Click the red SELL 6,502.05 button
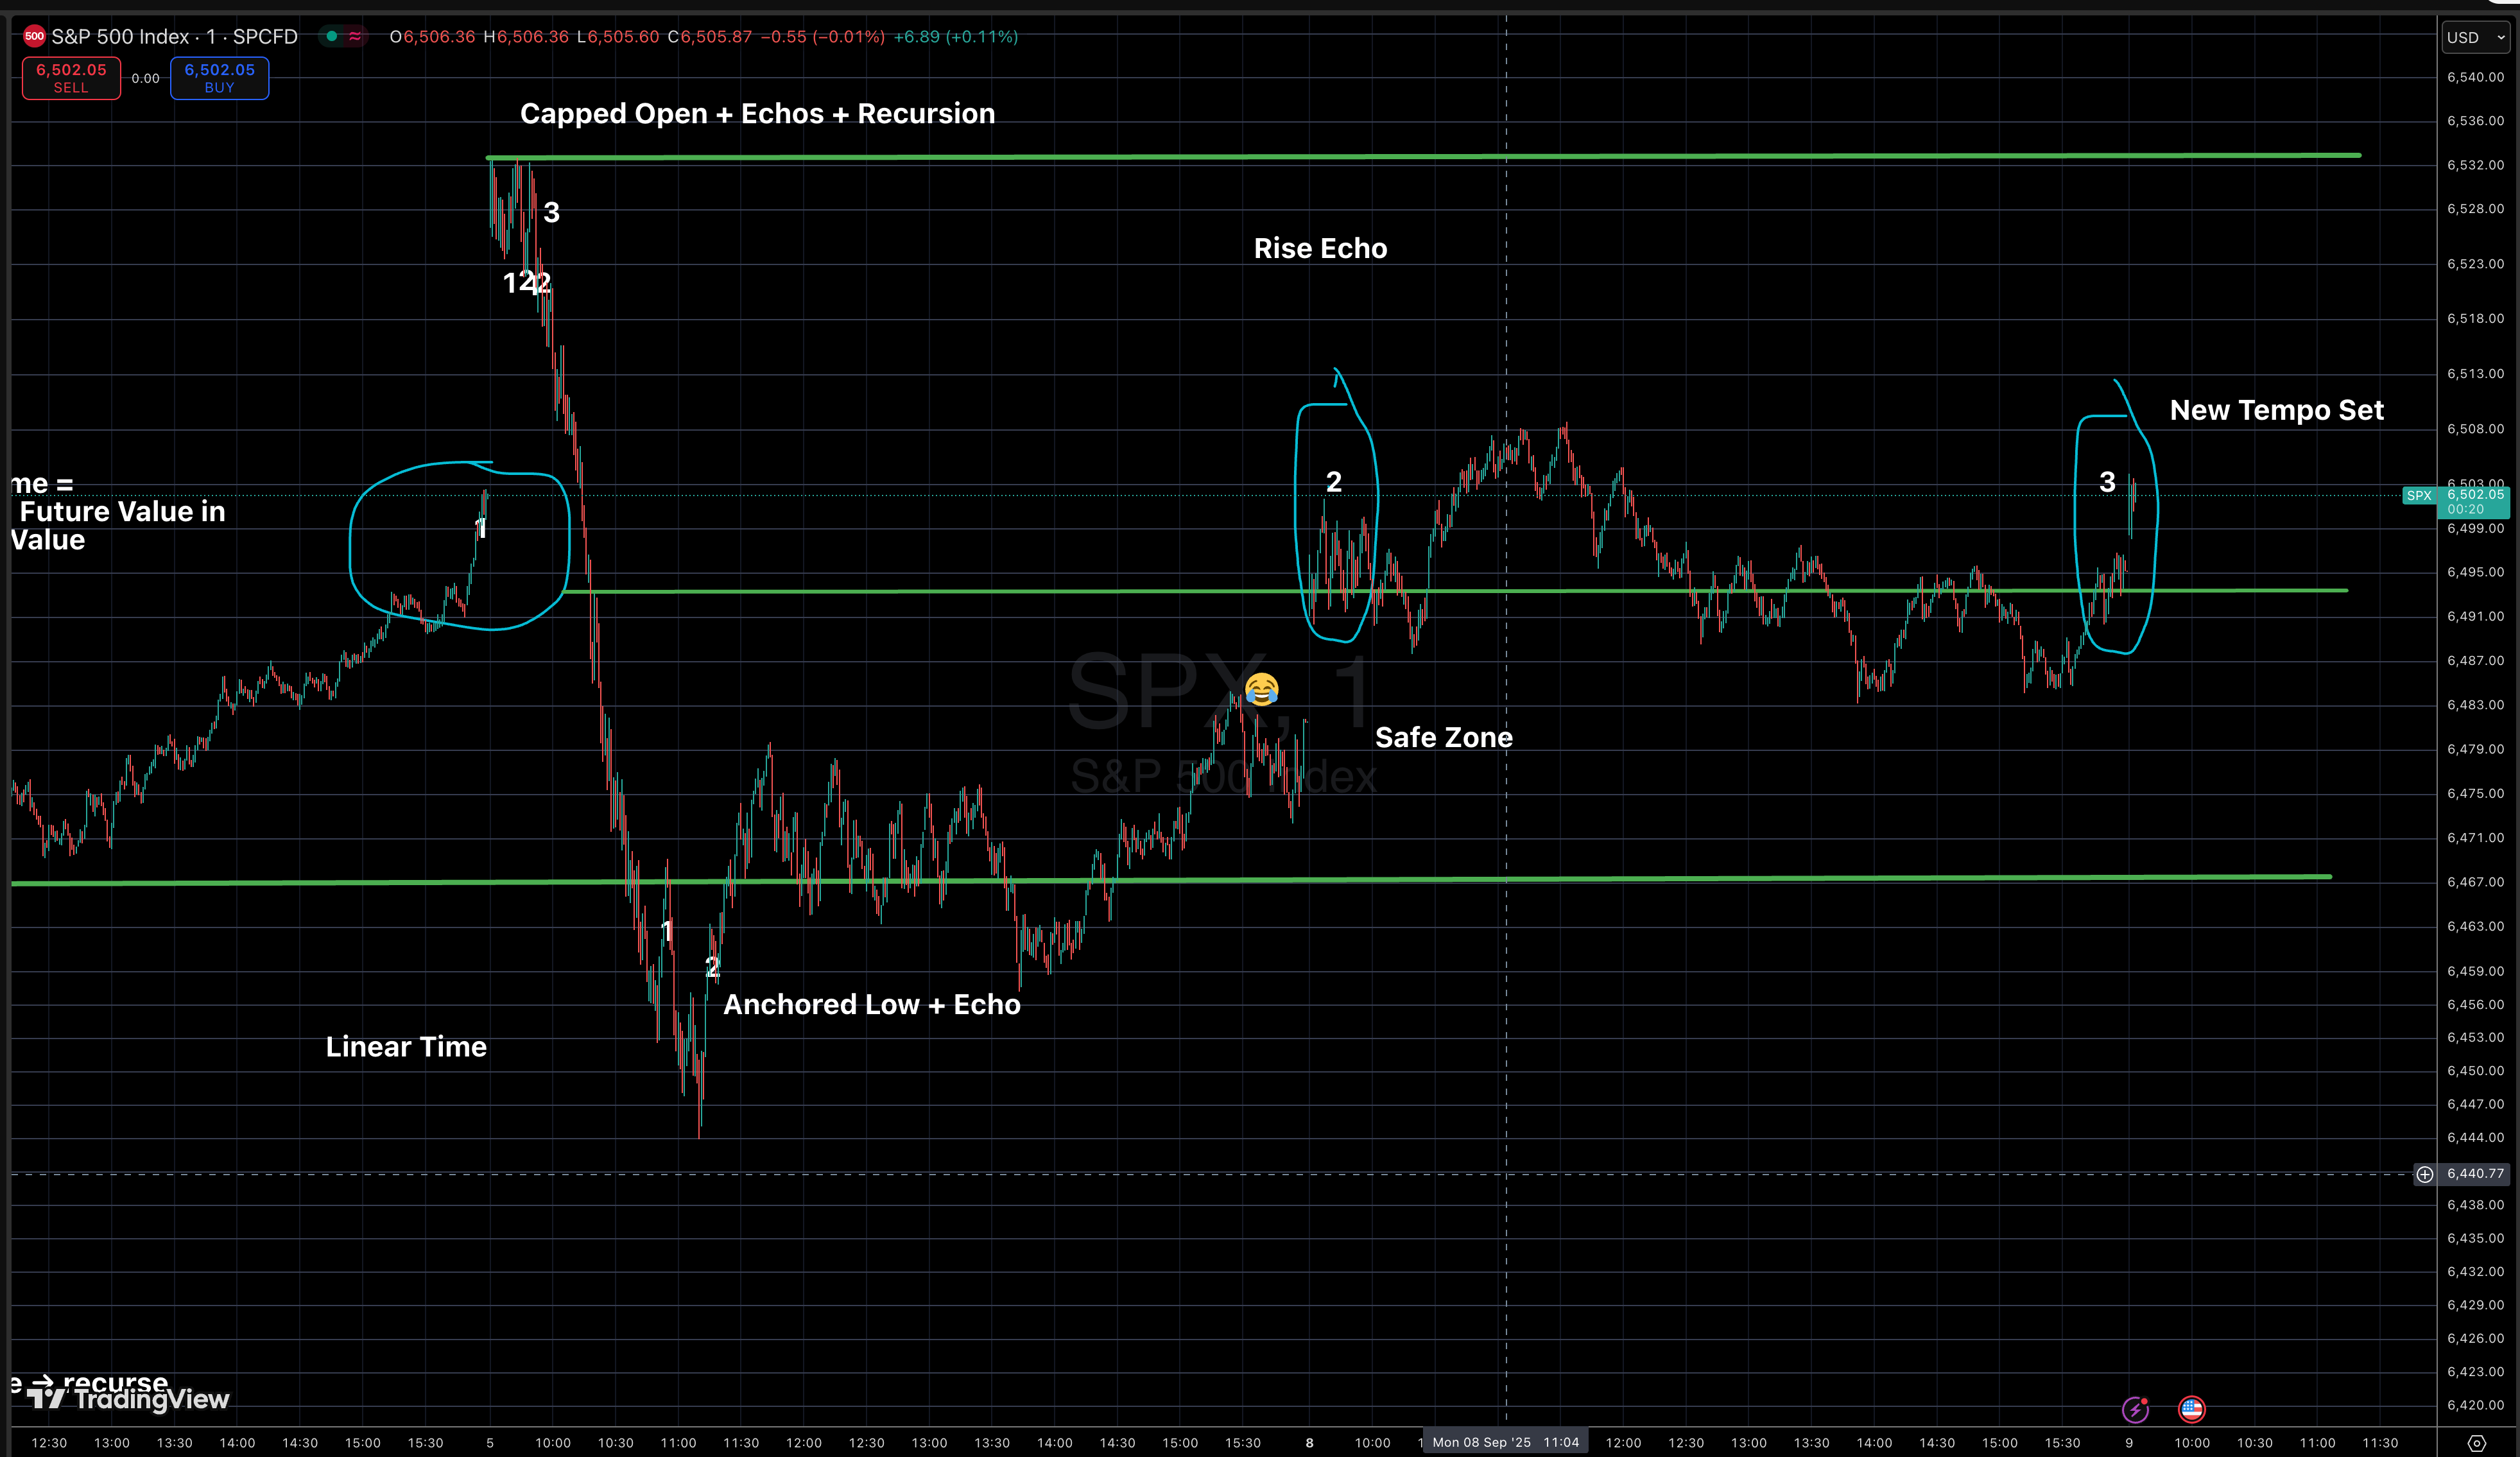2520x1457 pixels. tap(71, 78)
